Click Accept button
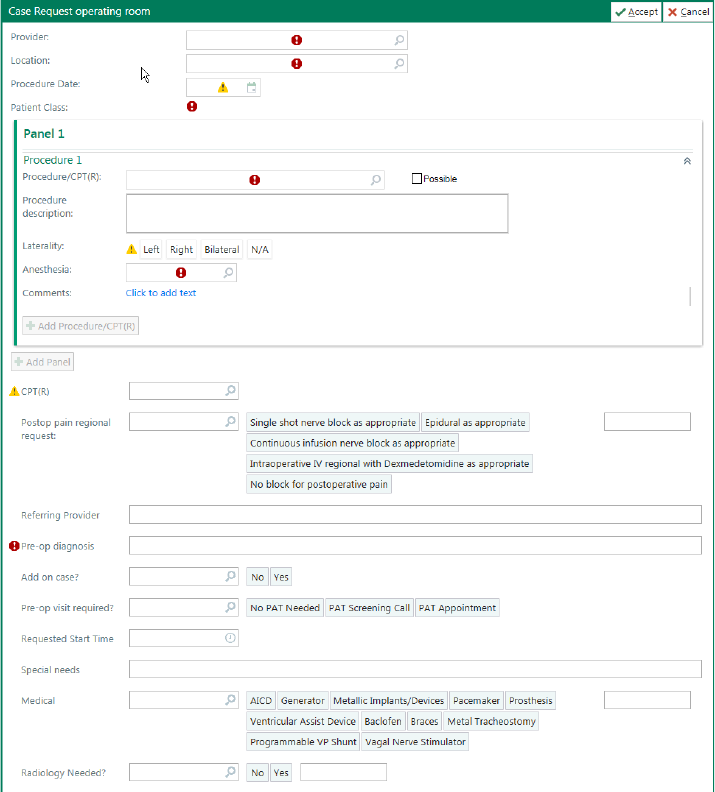715x792 pixels. pos(636,12)
